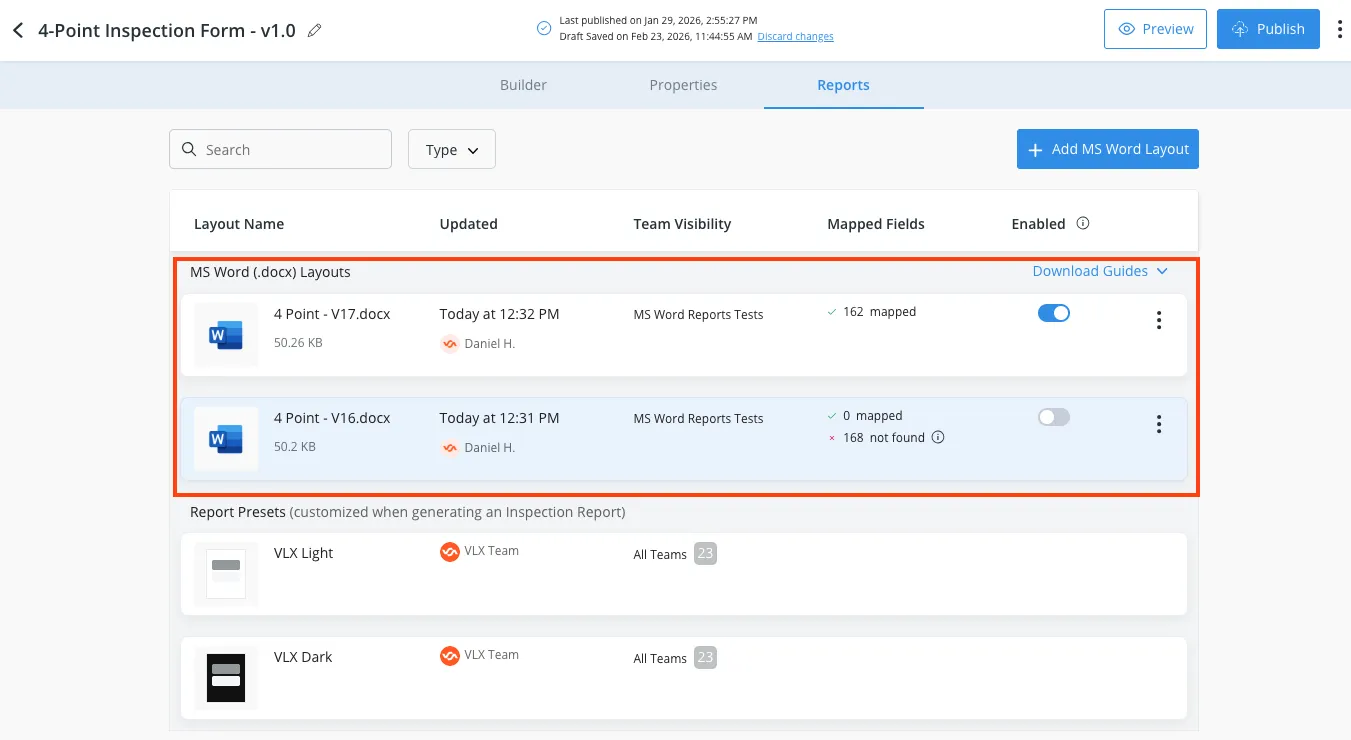The image size is (1351, 740).
Task: Click the Updated column header
Action: tap(468, 224)
